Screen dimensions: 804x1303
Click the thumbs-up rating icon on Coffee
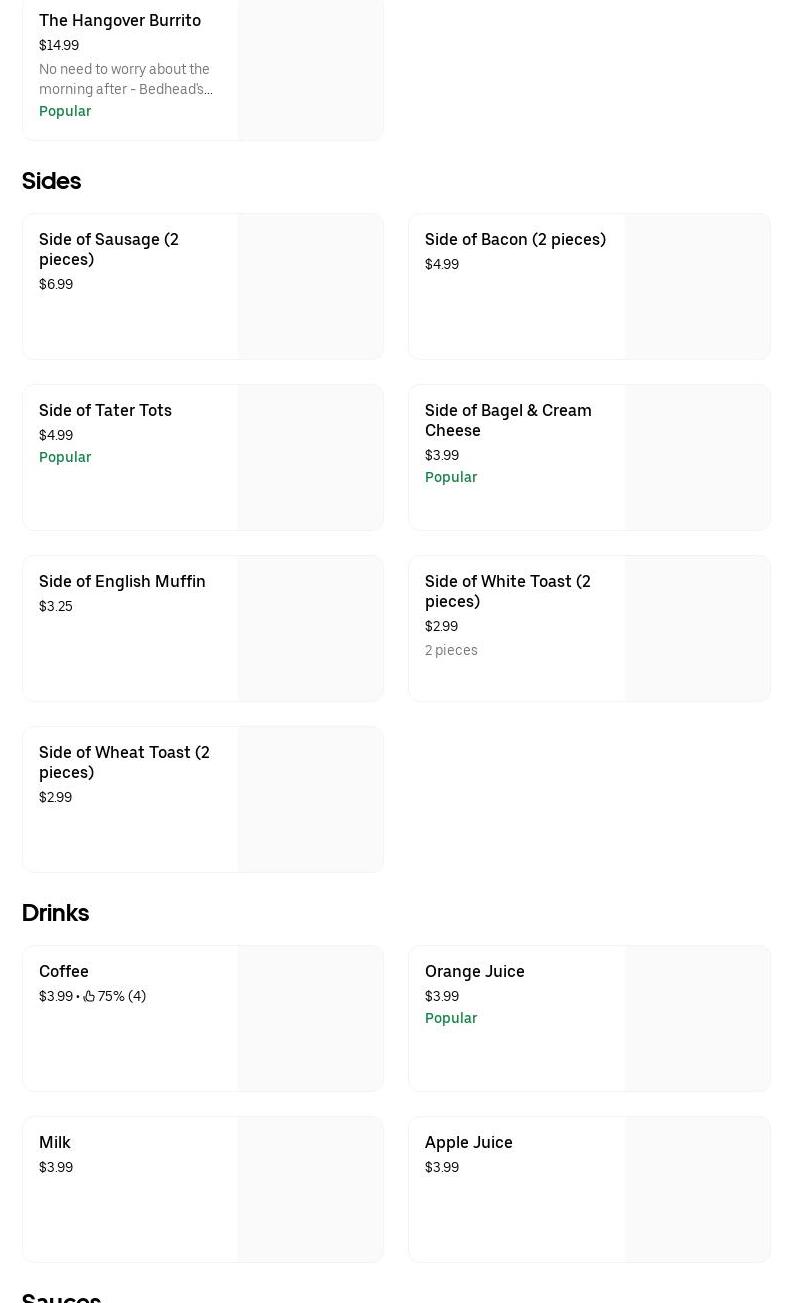tap(89, 996)
